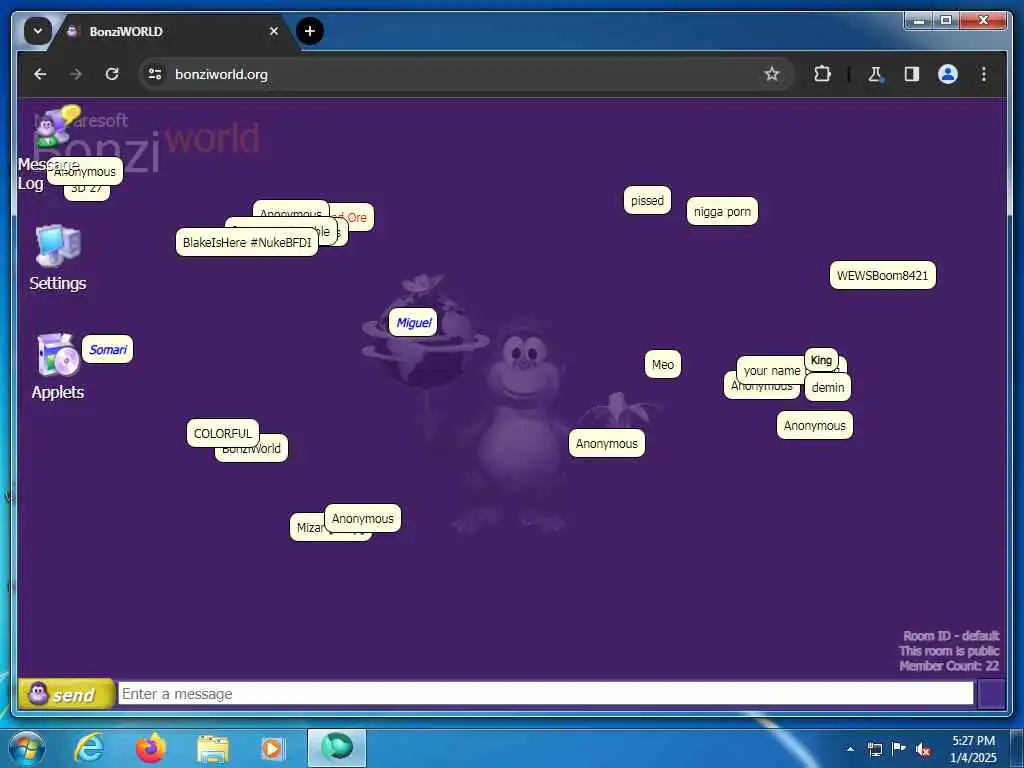
Task: Click the 'Member Count: 22' text
Action: [949, 665]
